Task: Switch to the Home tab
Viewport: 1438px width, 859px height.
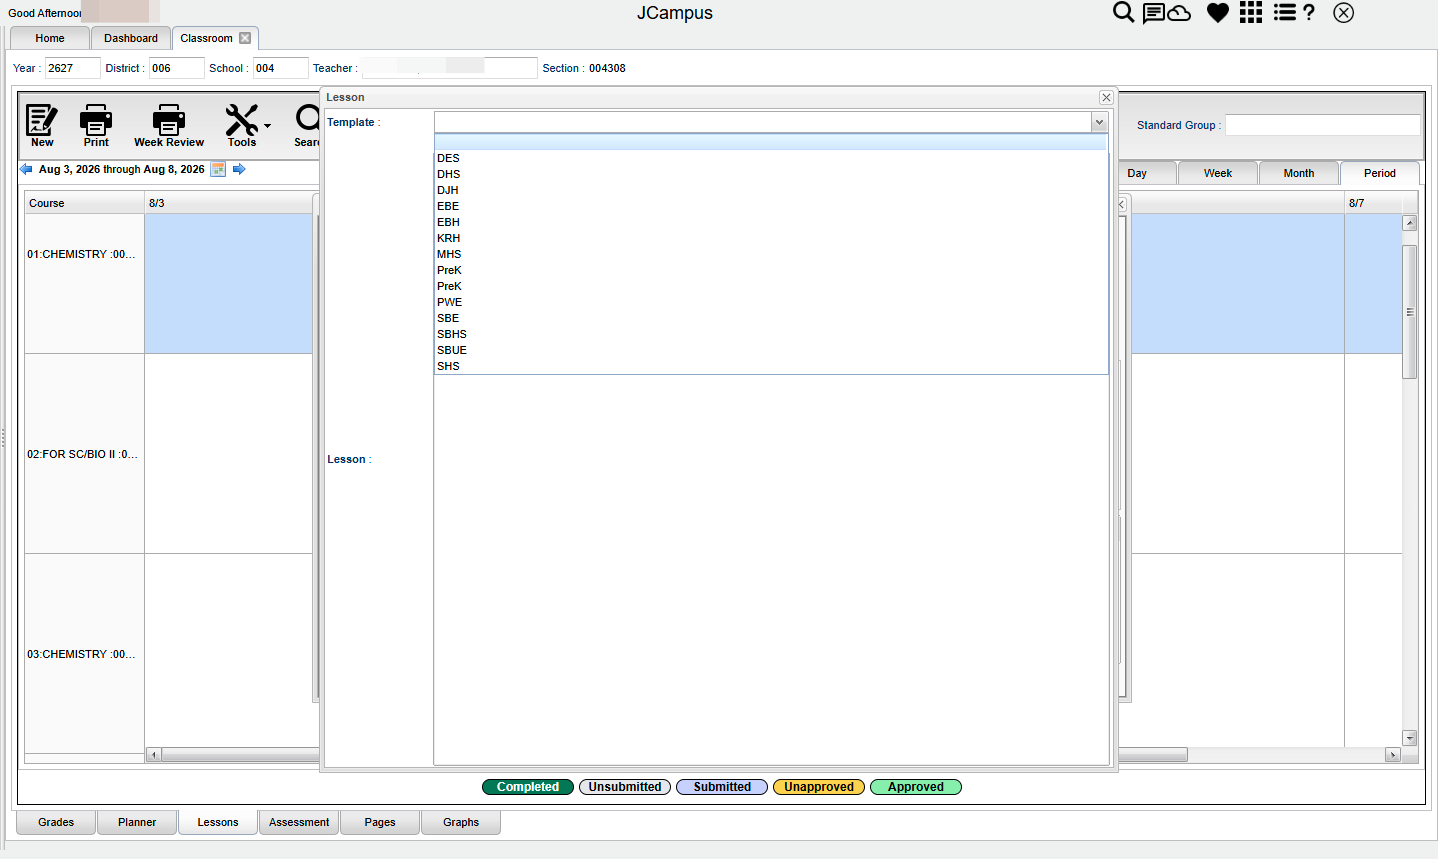Action: pos(50,38)
